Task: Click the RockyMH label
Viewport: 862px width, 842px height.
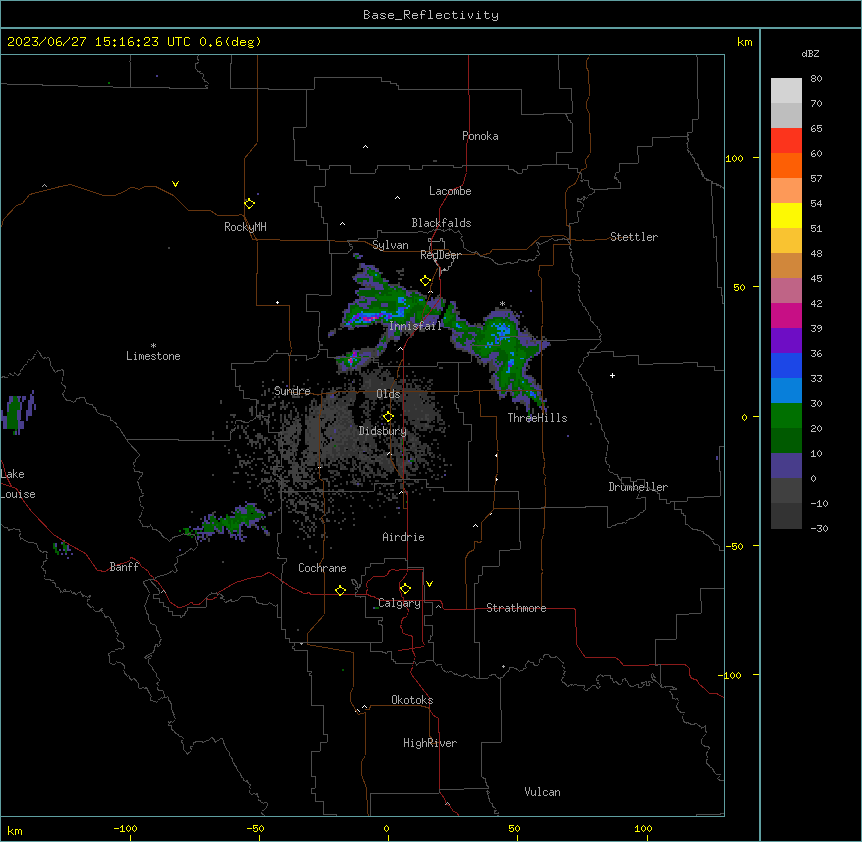Action: pos(245,227)
